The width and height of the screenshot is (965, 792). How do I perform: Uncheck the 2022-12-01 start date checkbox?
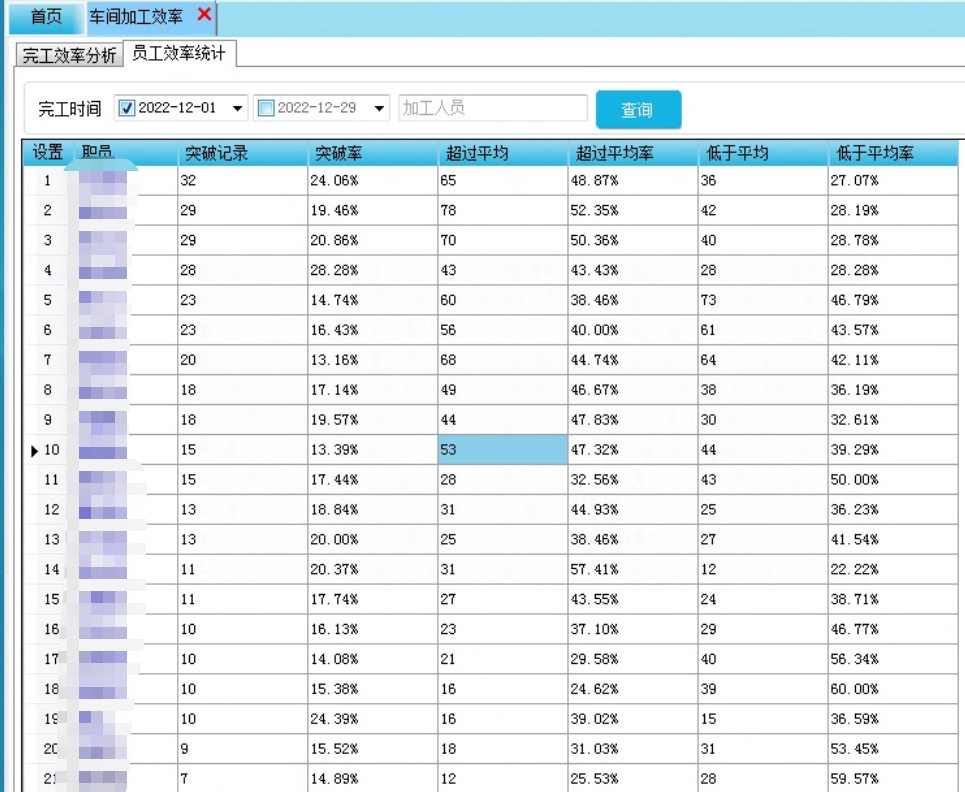(x=127, y=108)
